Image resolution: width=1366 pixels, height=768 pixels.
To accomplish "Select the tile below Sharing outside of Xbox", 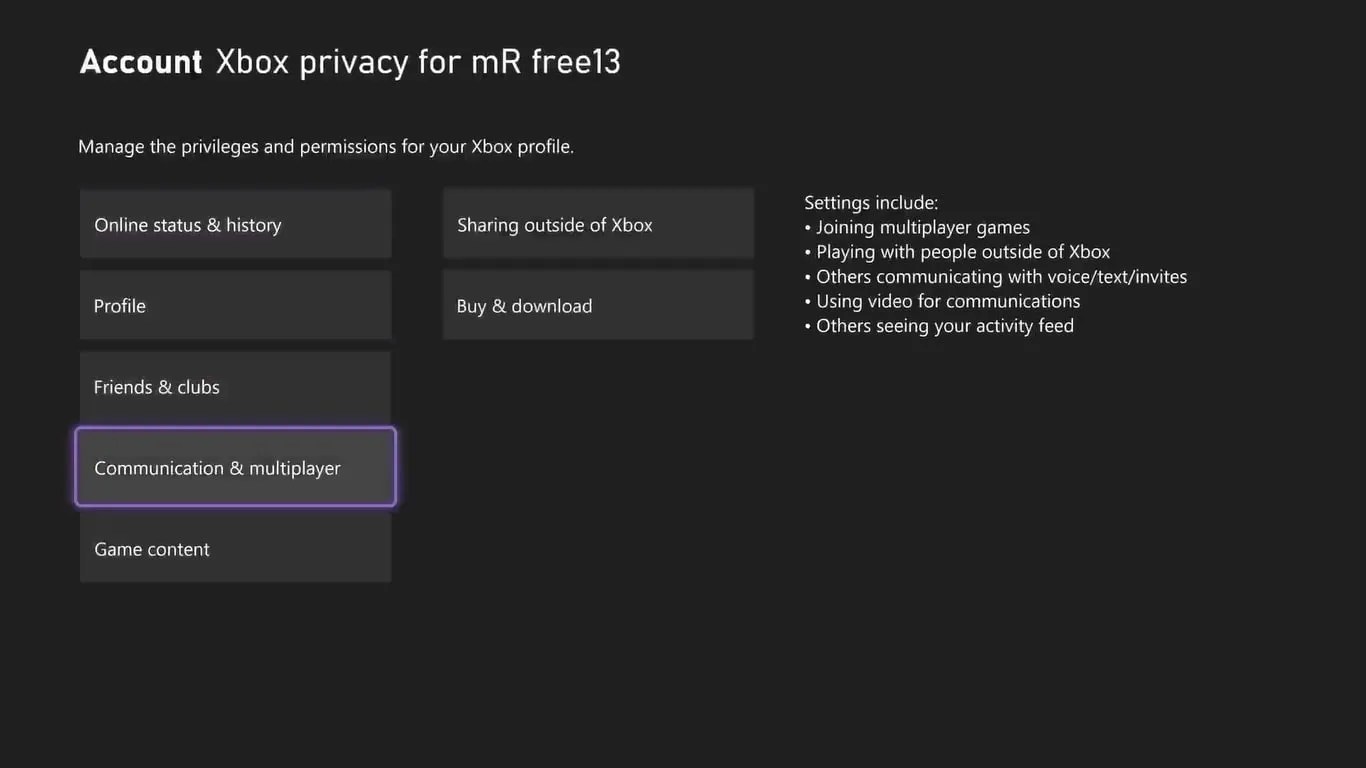I will point(598,305).
